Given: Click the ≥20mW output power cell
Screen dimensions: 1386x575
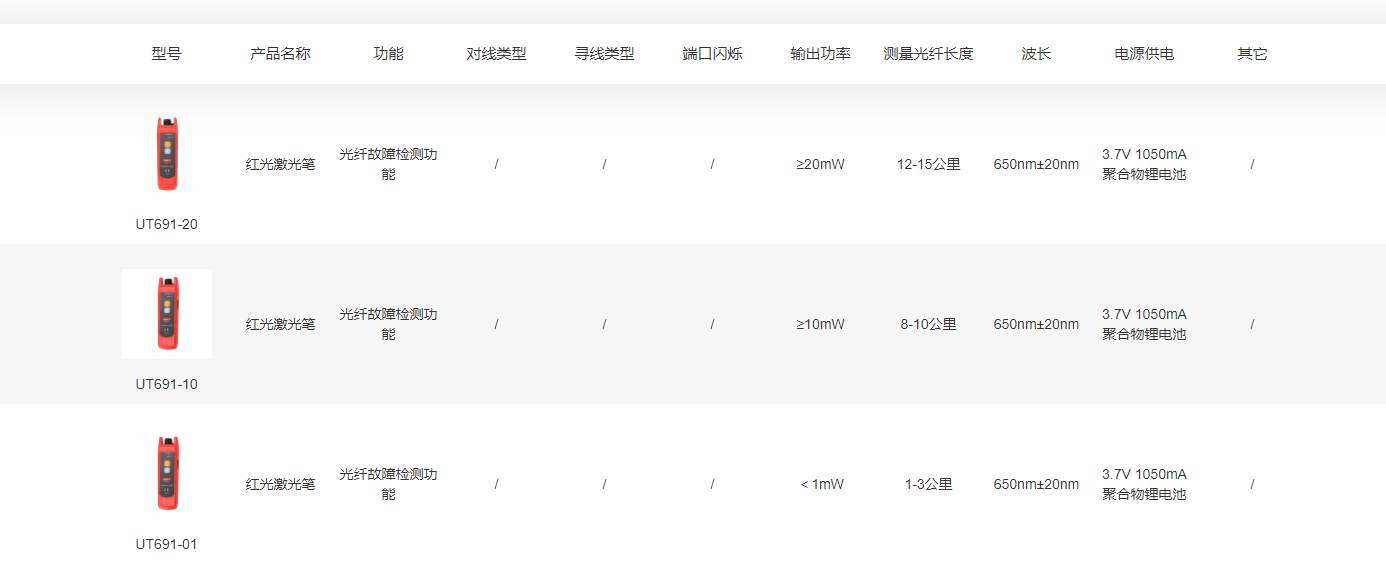Looking at the screenshot, I should 820,164.
